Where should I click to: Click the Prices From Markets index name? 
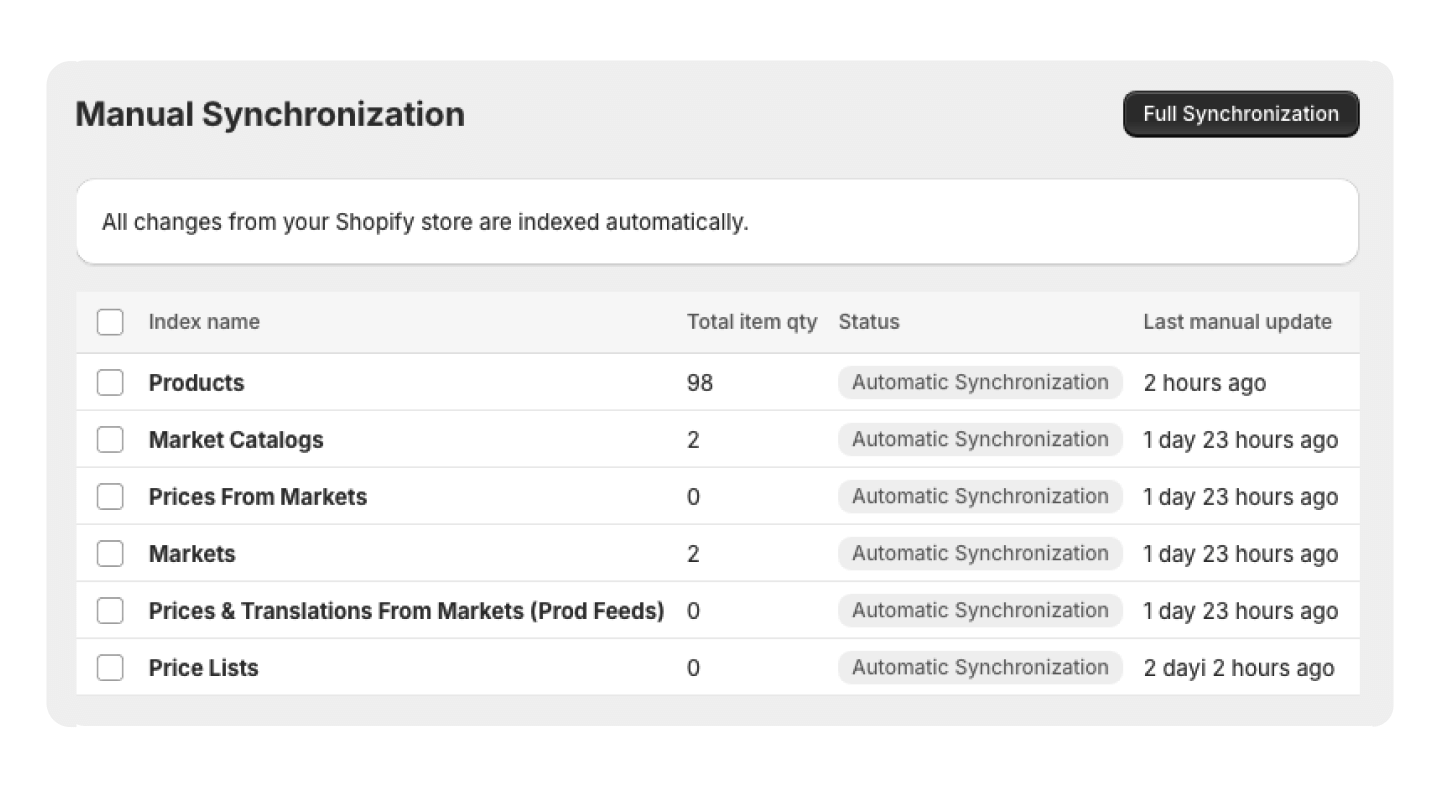point(258,496)
